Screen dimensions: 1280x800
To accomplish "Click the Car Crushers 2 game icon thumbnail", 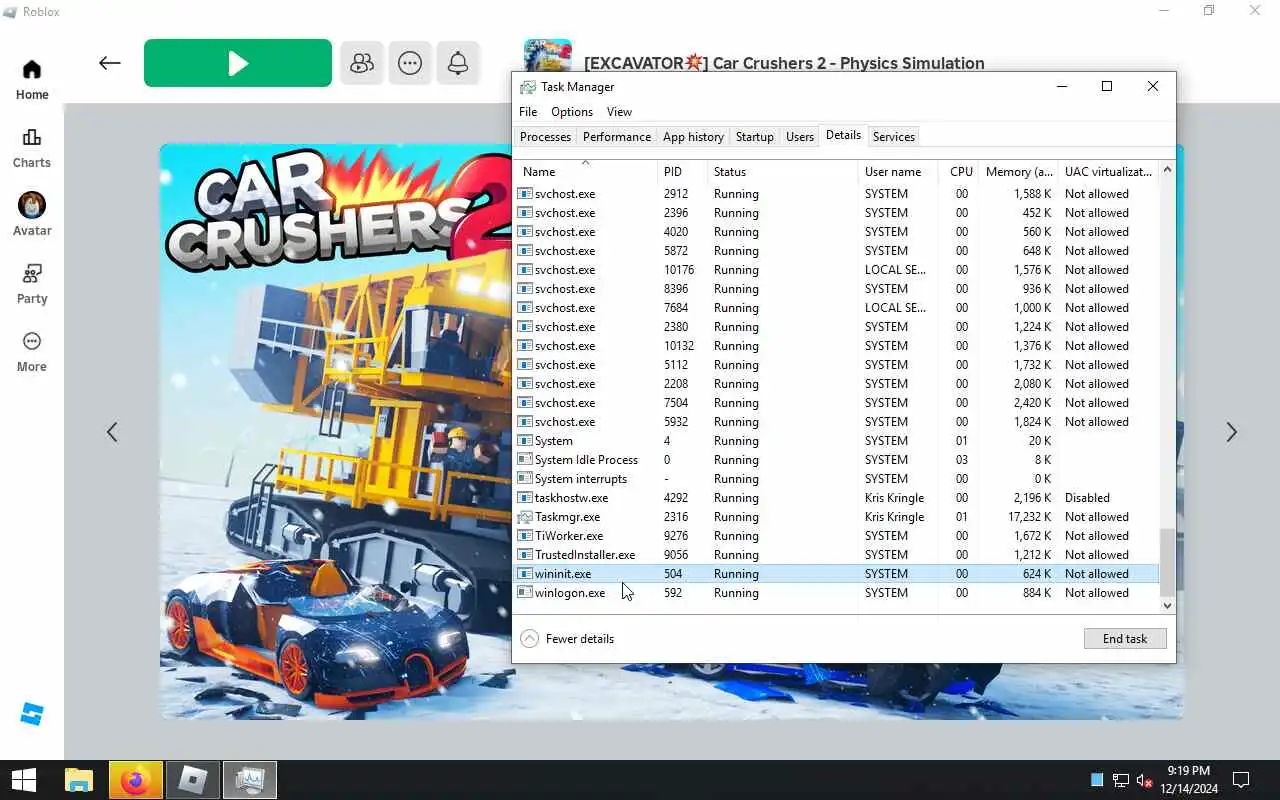I will (547, 55).
